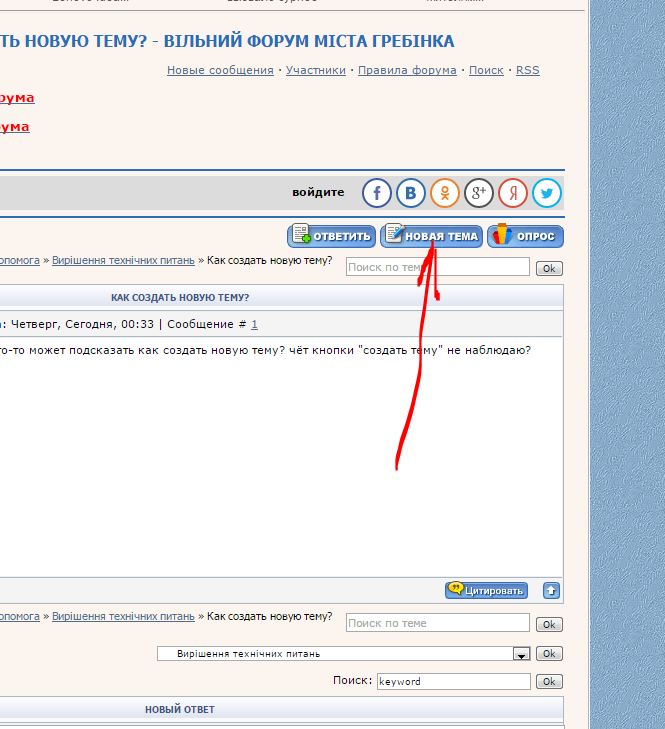Viewport: 665px width, 729px height.
Task: Click the Facebook login icon
Action: (x=377, y=193)
